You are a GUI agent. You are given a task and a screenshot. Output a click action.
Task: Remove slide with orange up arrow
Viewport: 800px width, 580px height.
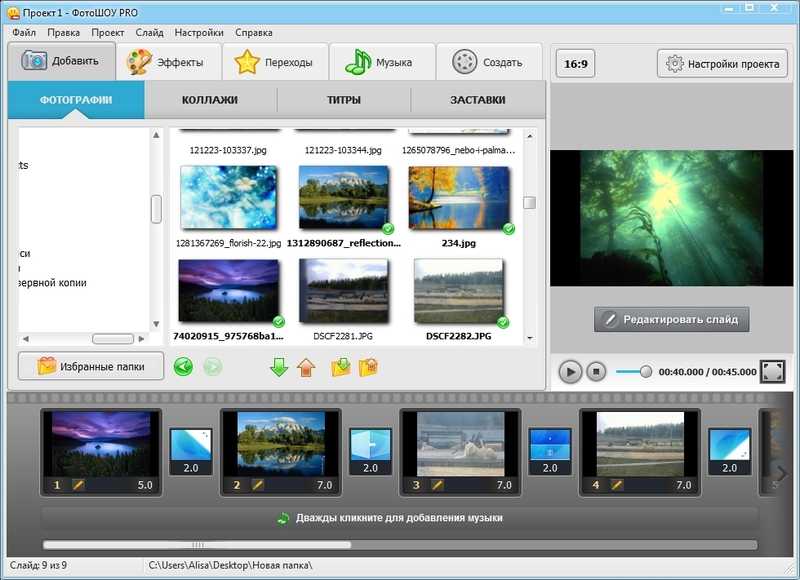(x=306, y=367)
